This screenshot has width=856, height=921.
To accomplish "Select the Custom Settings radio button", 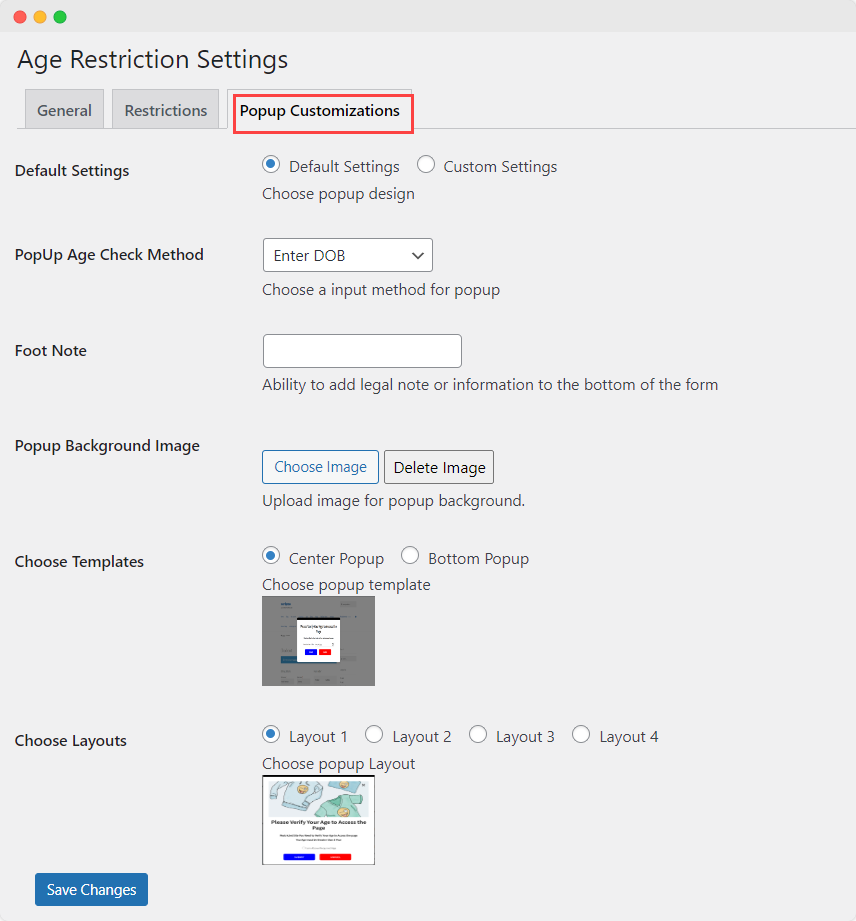I will (x=426, y=166).
